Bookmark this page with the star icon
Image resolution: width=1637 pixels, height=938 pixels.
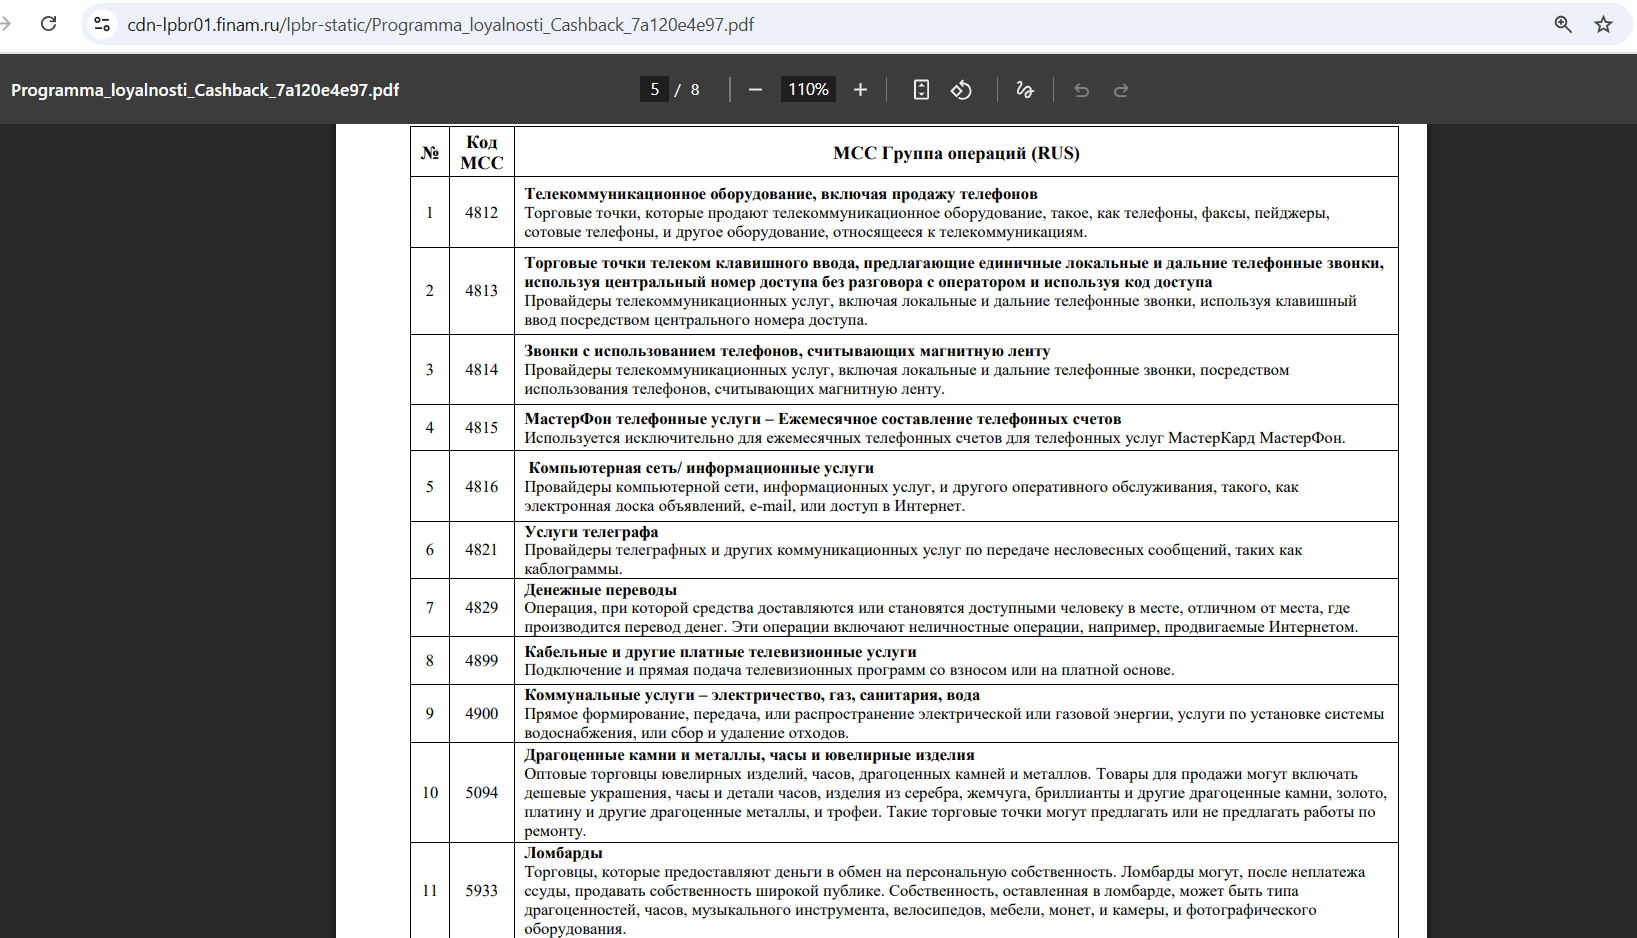(x=1603, y=24)
